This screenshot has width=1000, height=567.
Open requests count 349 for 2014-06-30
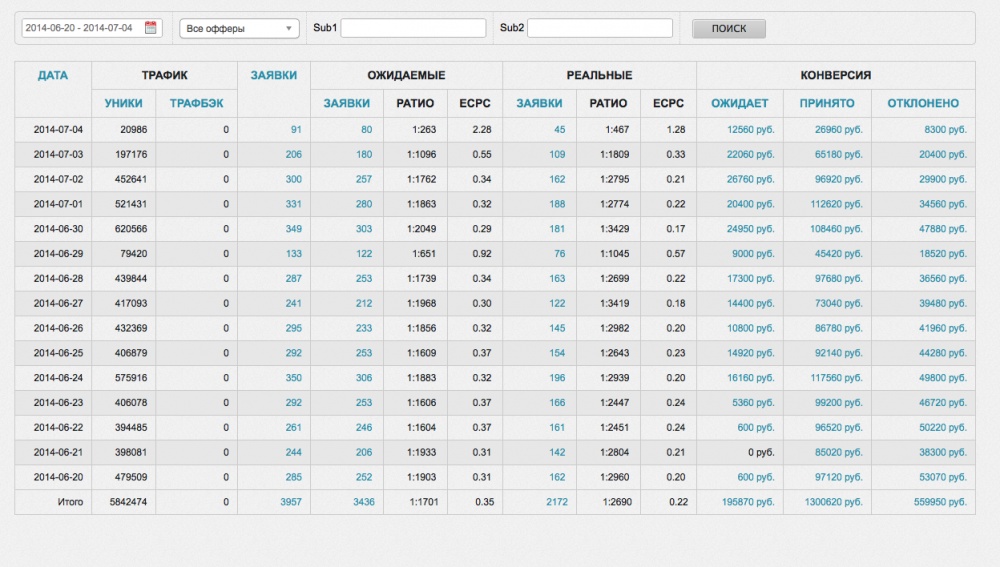293,229
